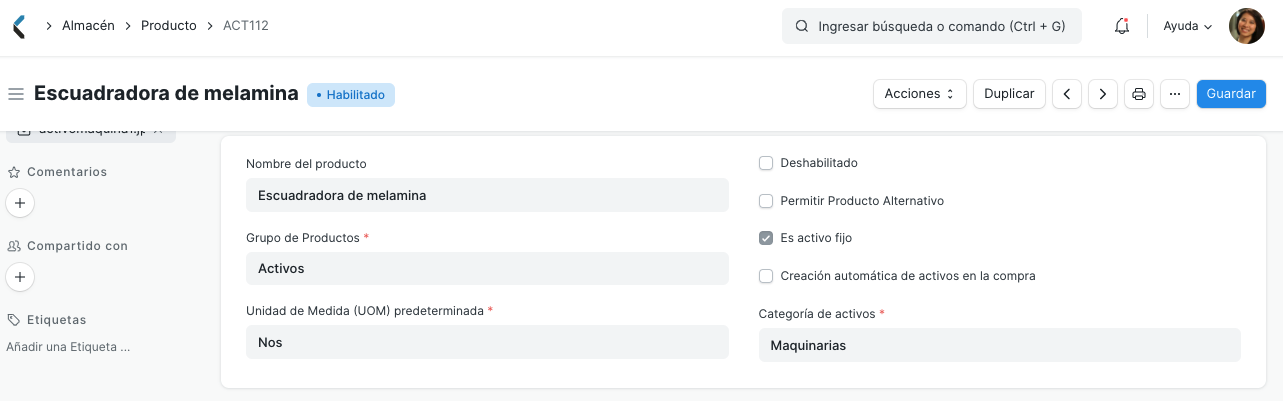Toggle Creación automática de activos en la compra
The width and height of the screenshot is (1283, 401).
[x=766, y=276]
